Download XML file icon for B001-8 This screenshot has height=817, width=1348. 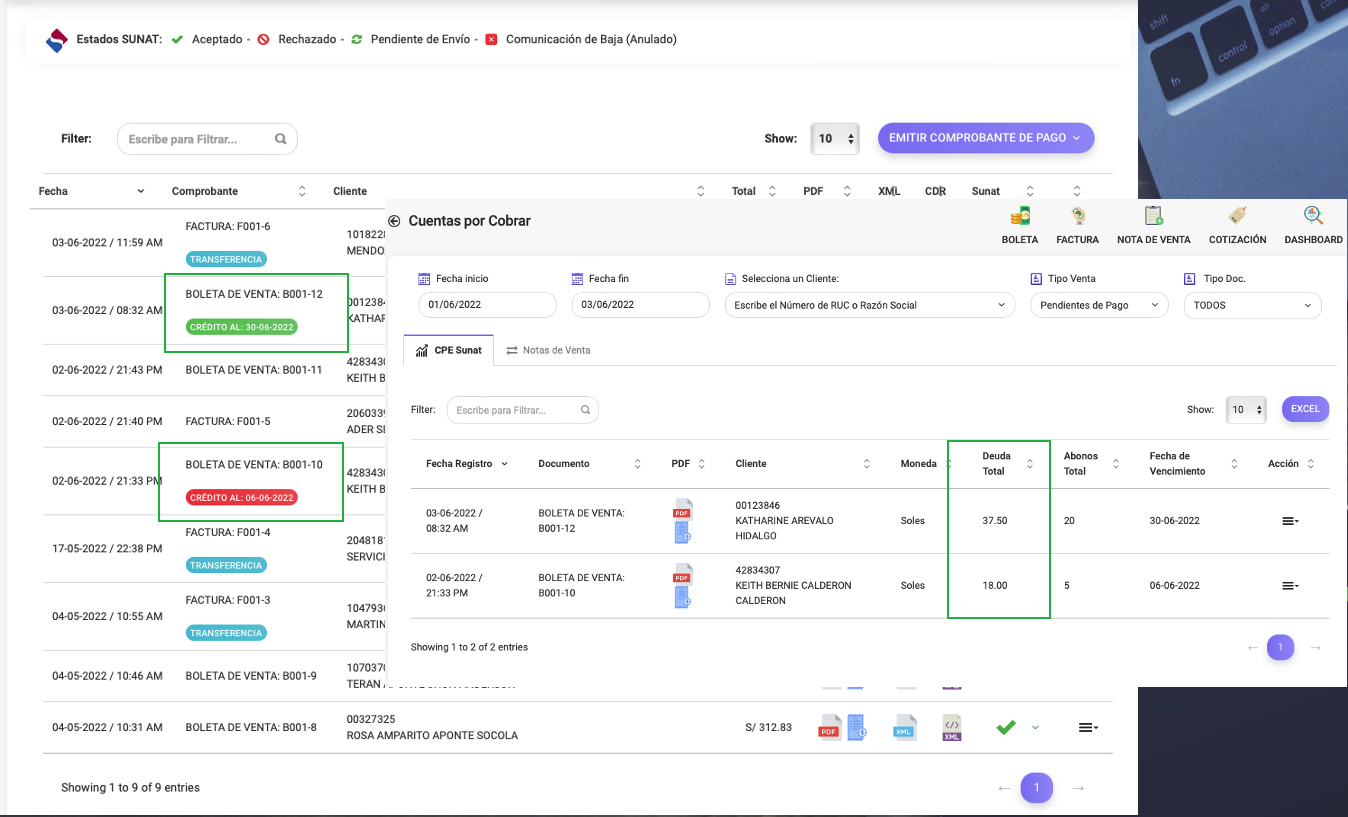coord(904,727)
